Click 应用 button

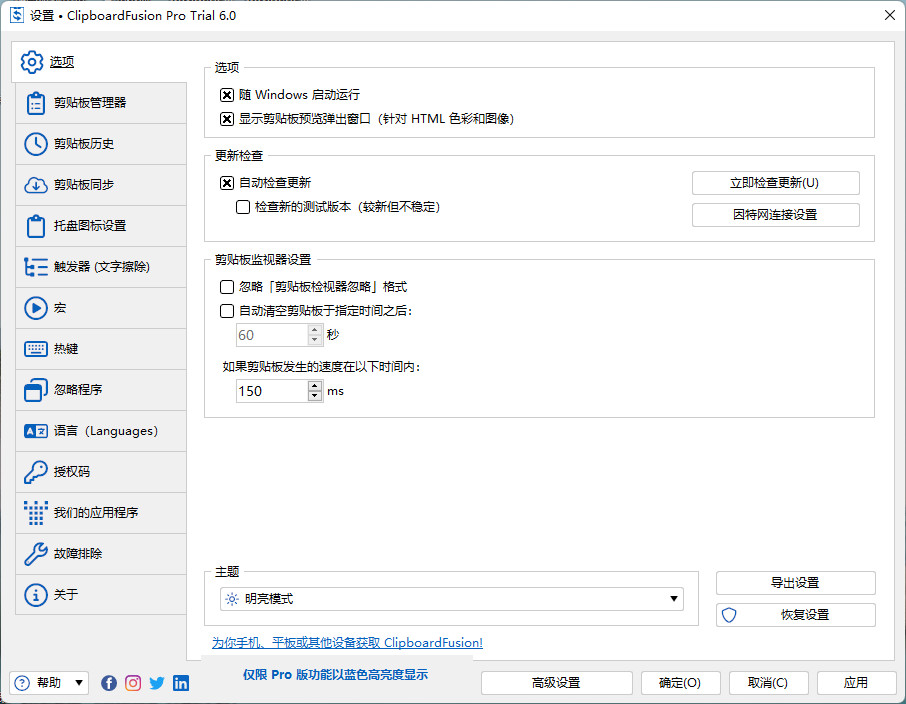[856, 683]
